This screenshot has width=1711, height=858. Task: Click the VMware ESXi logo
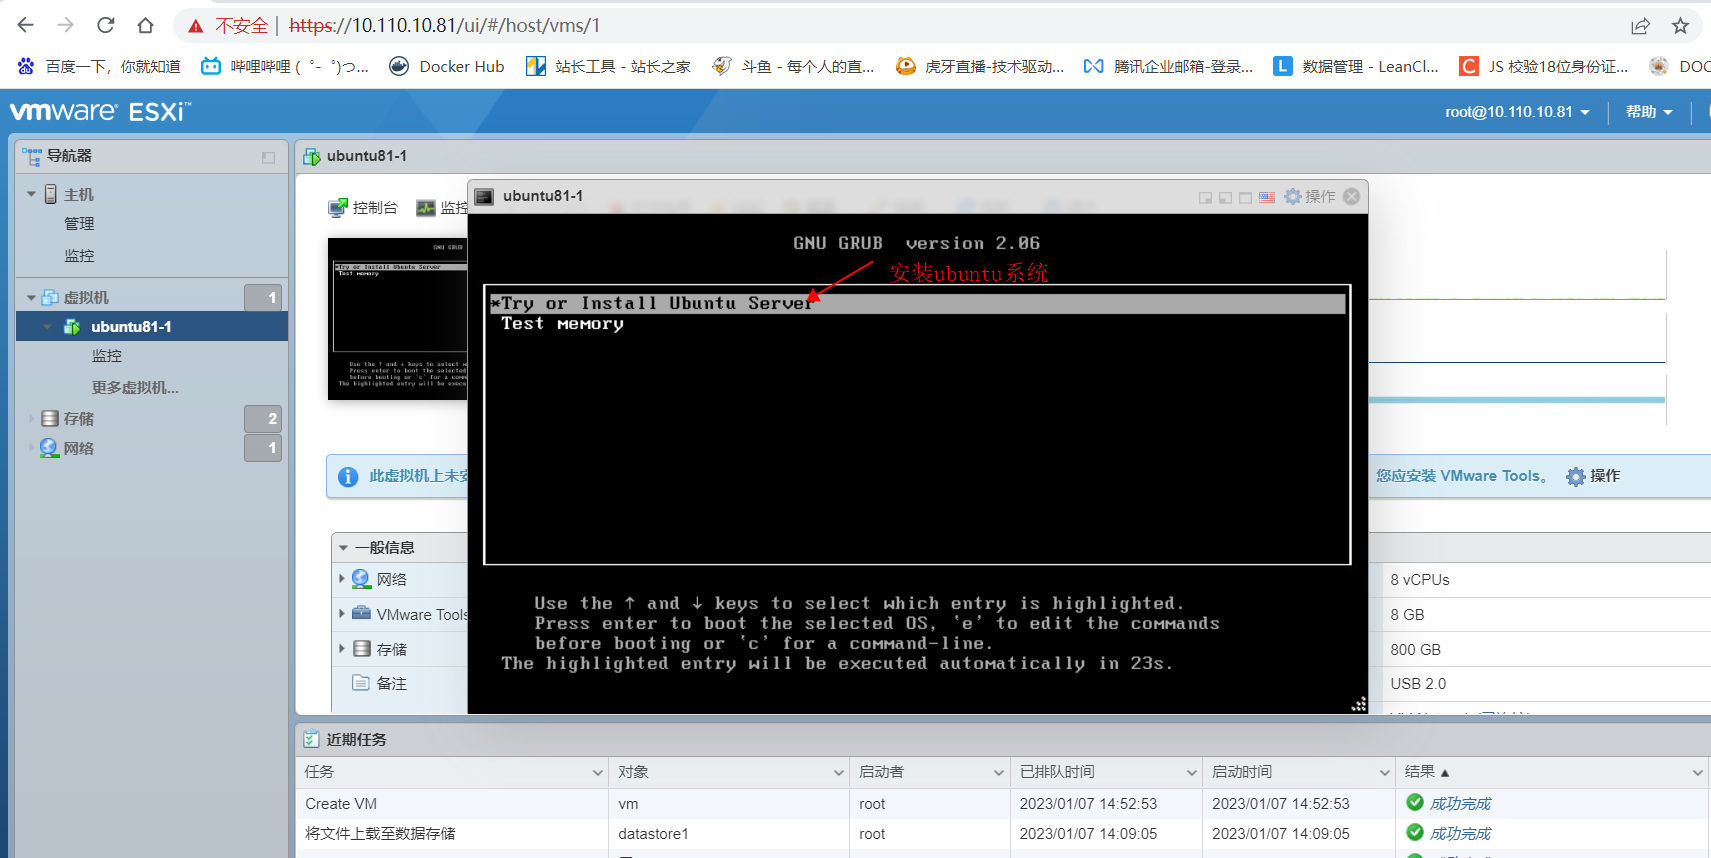click(x=100, y=111)
